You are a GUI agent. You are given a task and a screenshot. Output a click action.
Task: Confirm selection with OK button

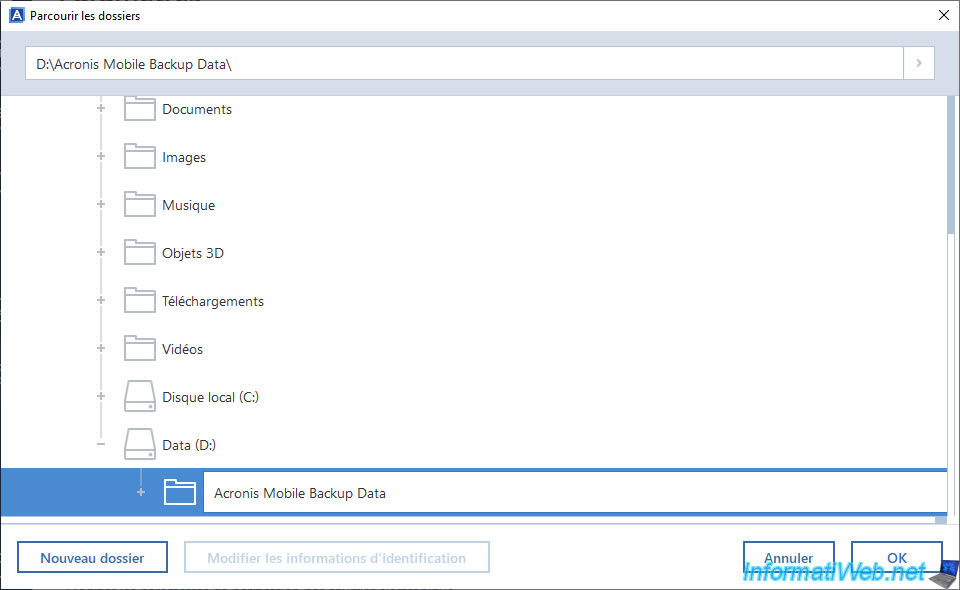897,558
